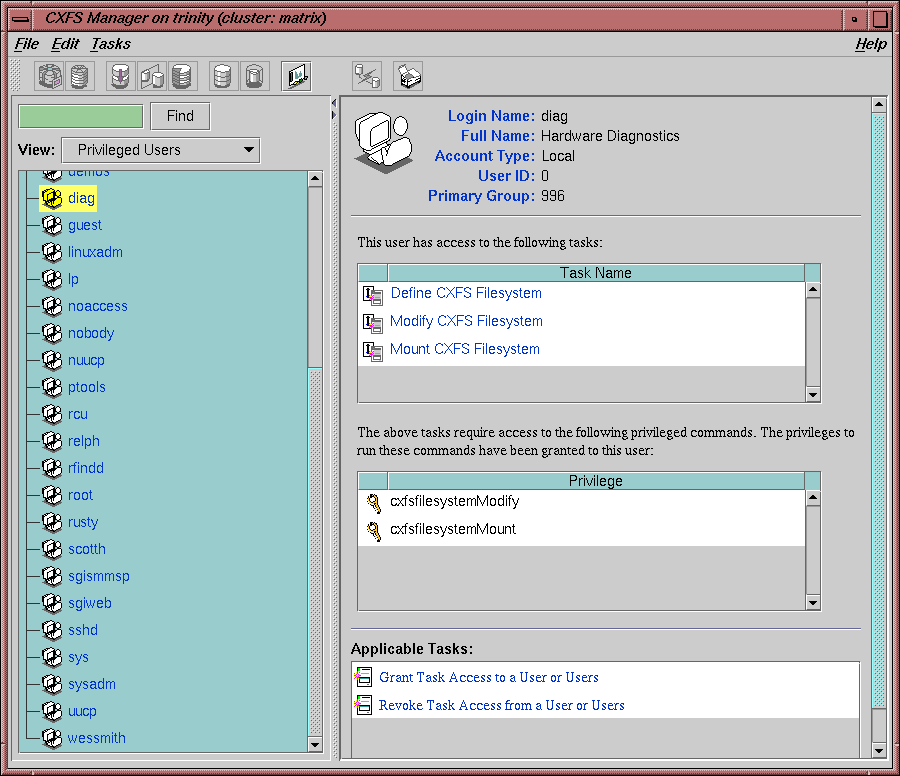This screenshot has height=776, width=900.
Task: Click the green Find text field
Action: coord(81,117)
